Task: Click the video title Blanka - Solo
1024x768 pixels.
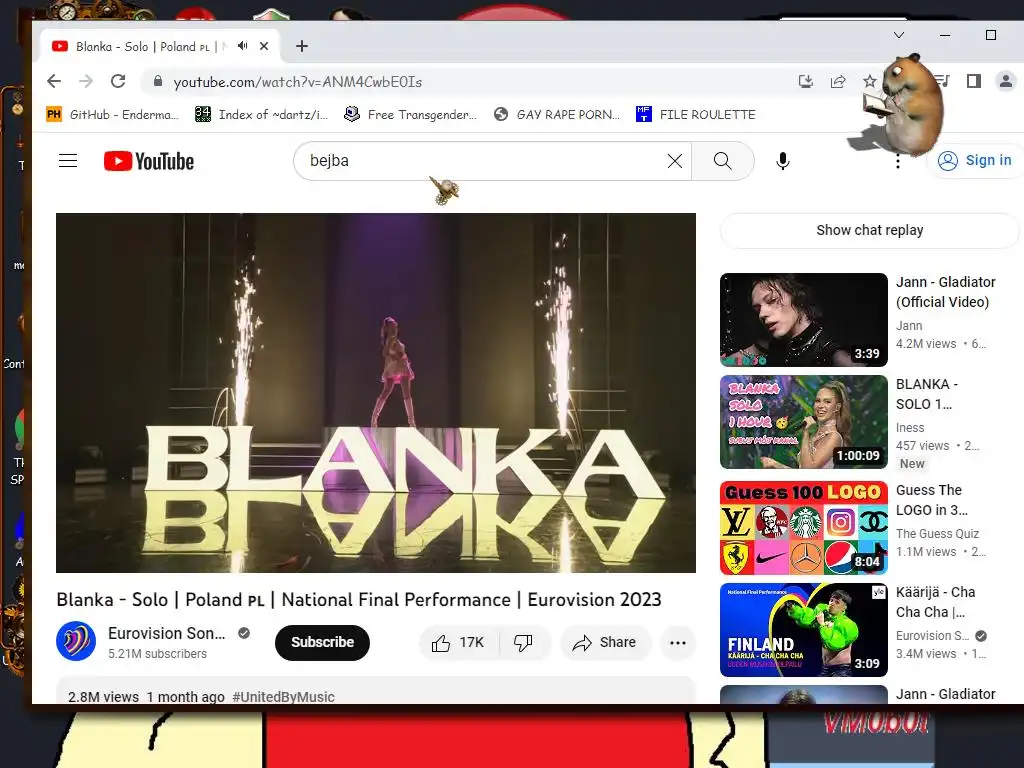Action: [x=359, y=600]
